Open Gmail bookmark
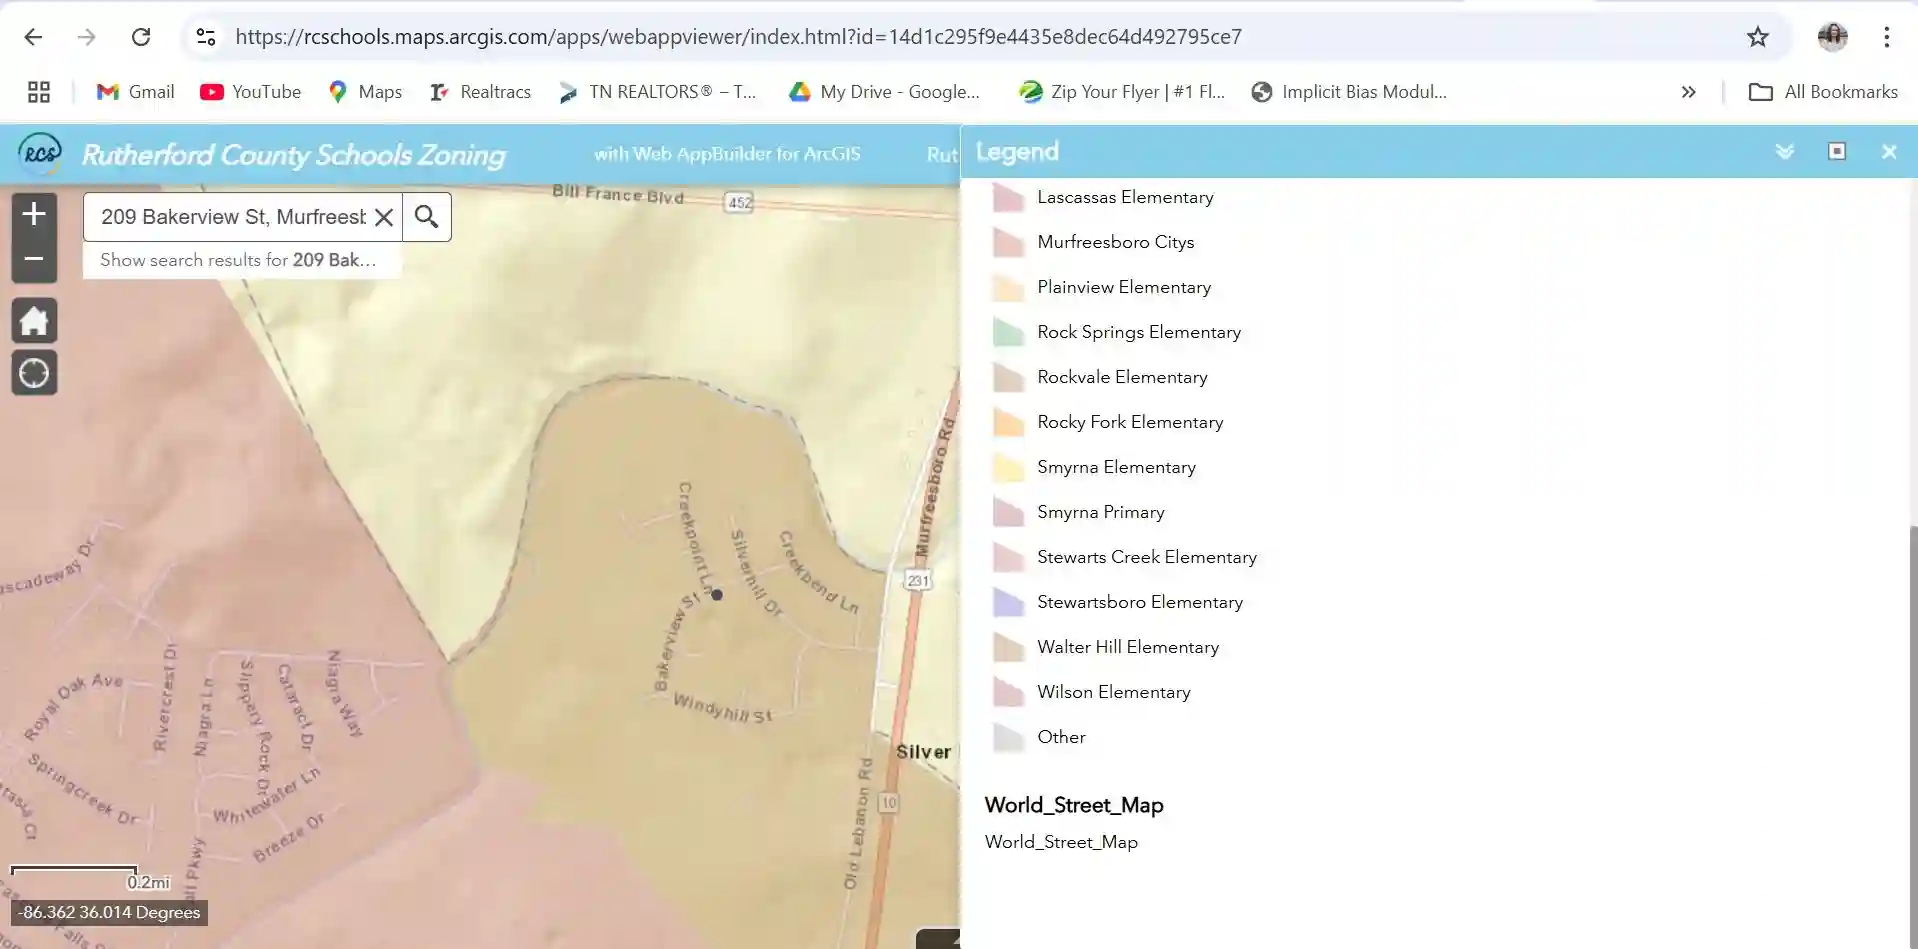 135,92
